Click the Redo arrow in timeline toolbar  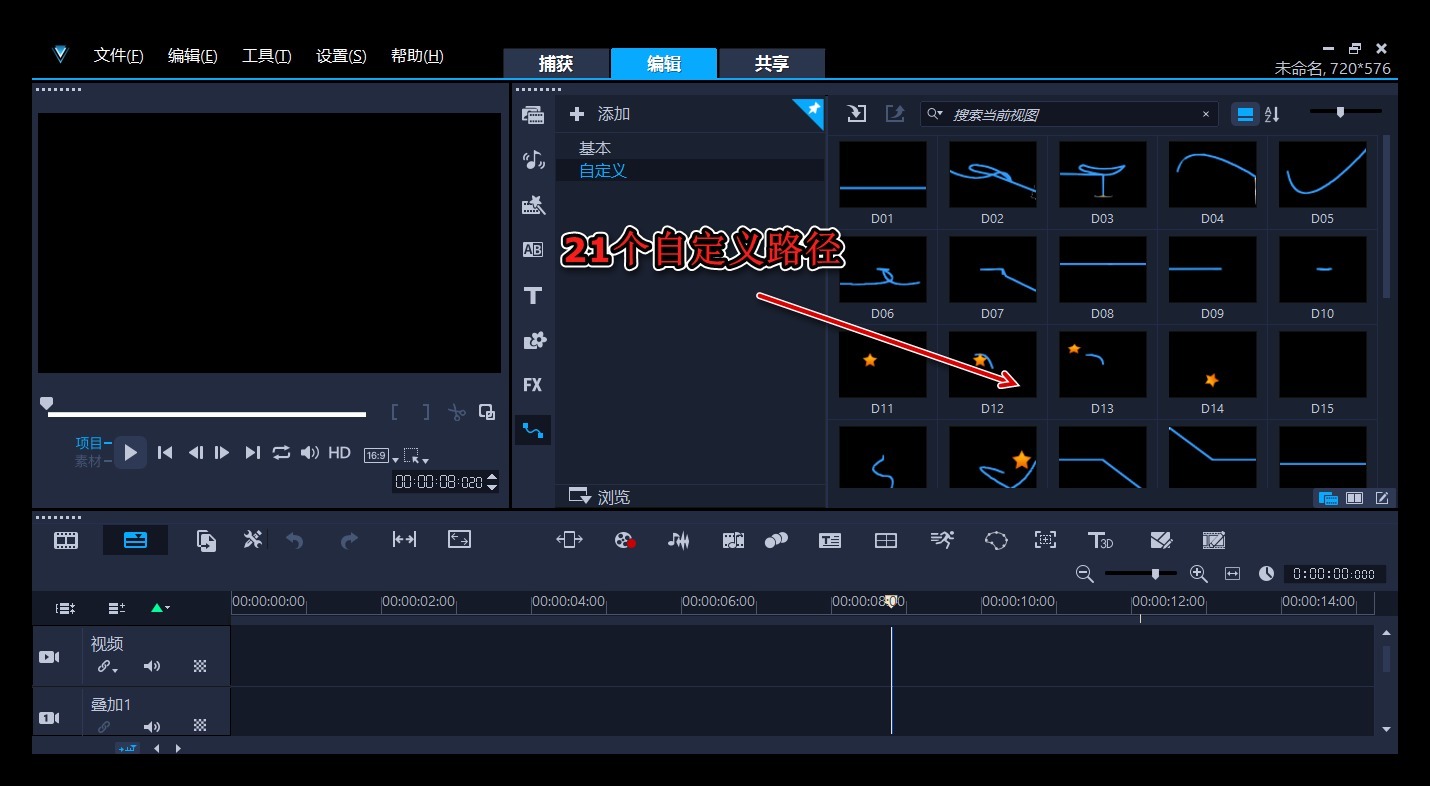coord(349,540)
